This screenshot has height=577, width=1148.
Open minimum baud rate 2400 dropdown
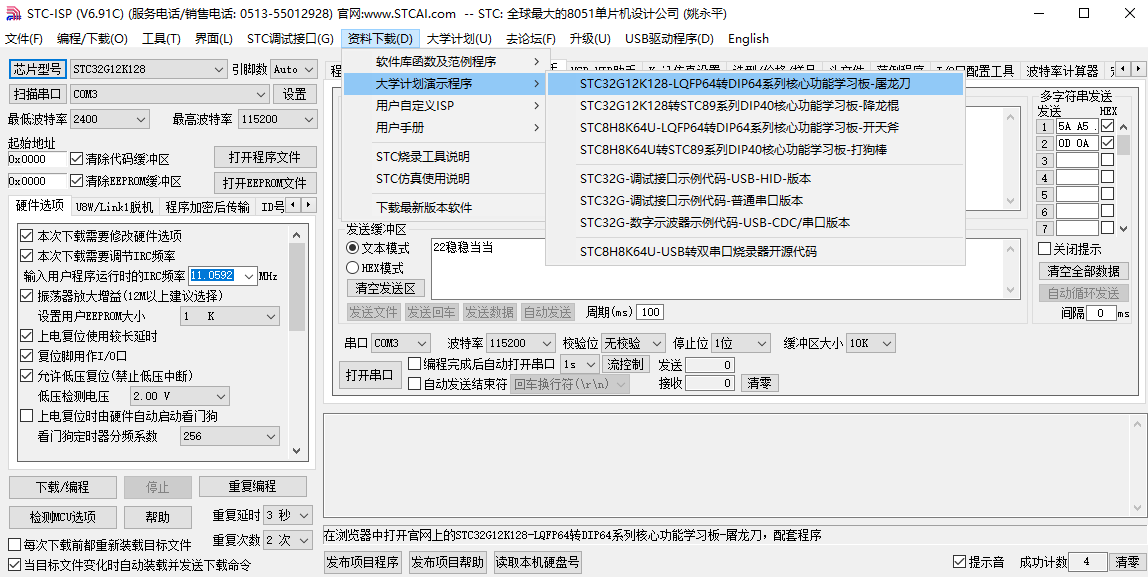pos(110,119)
